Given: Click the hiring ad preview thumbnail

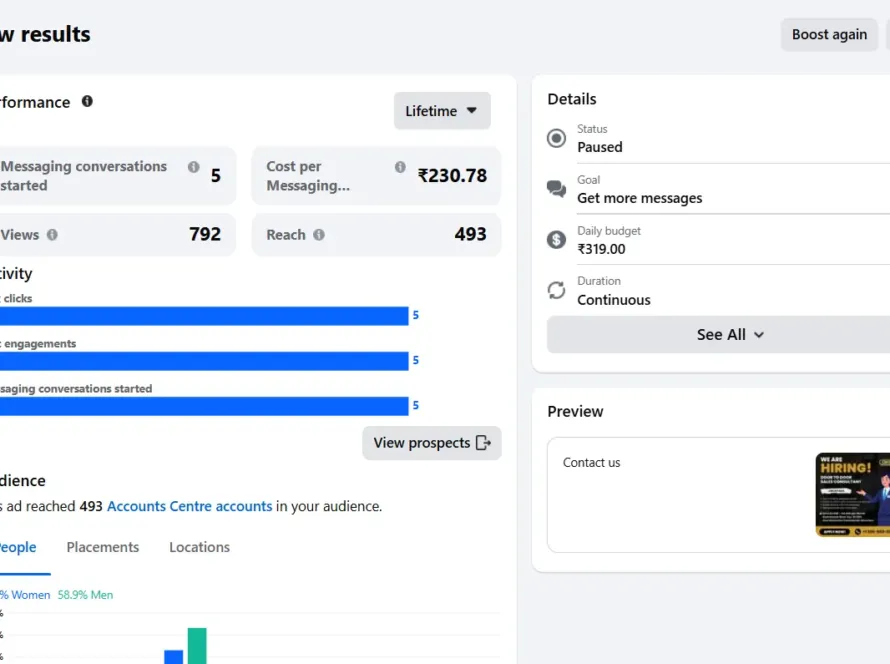Looking at the screenshot, I should click(x=852, y=494).
